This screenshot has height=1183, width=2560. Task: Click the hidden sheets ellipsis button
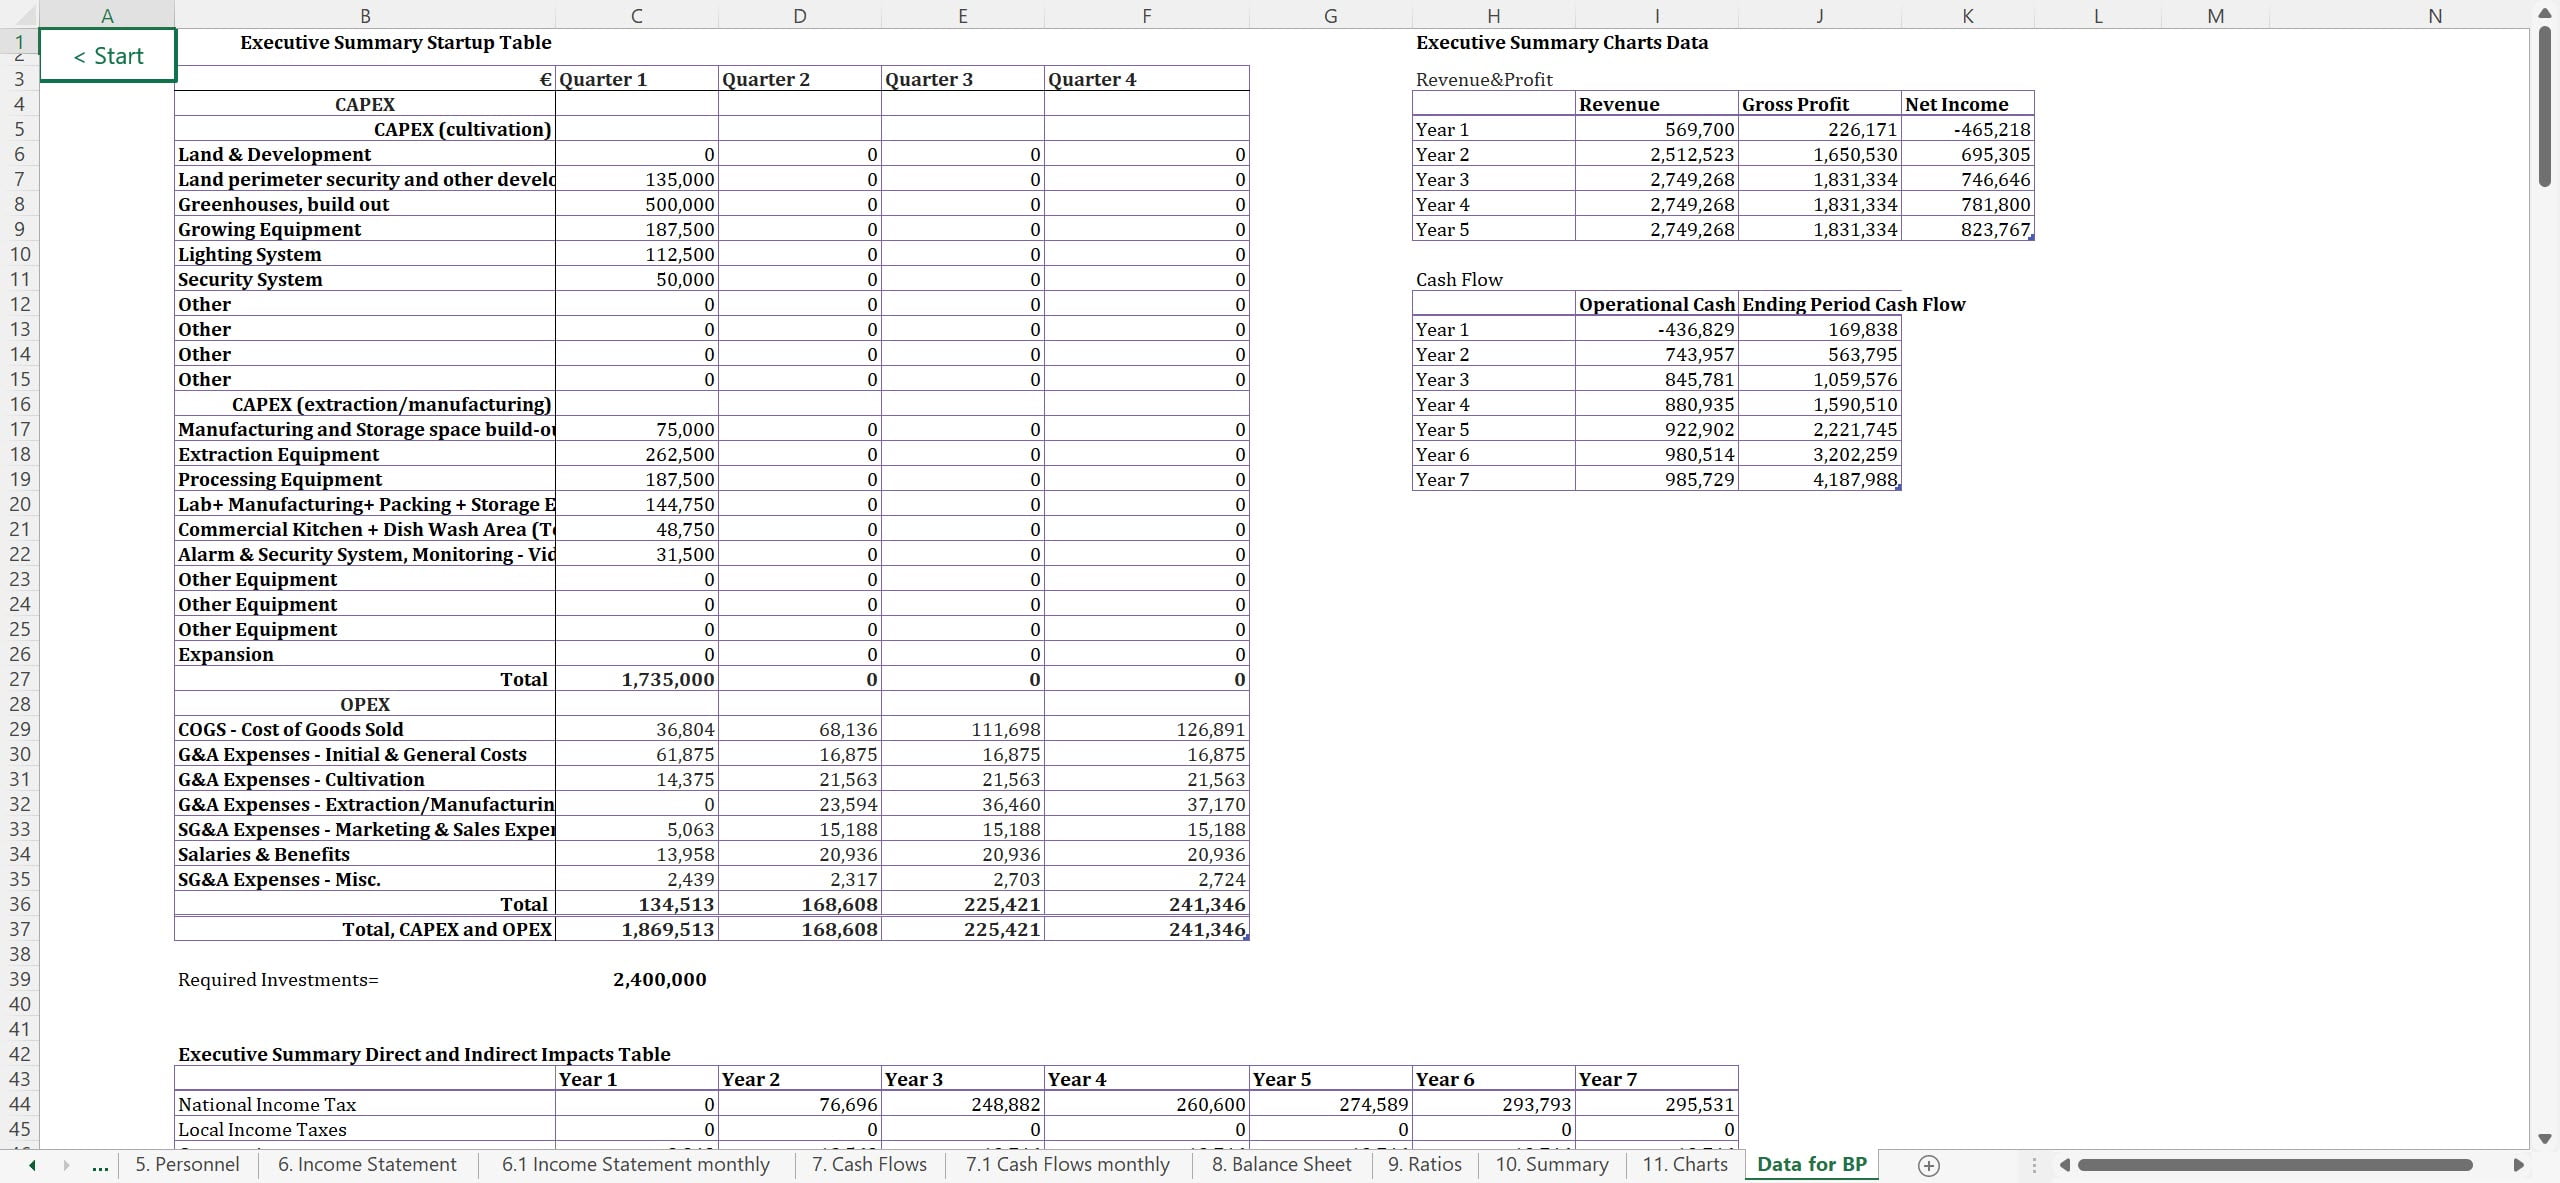point(100,1165)
